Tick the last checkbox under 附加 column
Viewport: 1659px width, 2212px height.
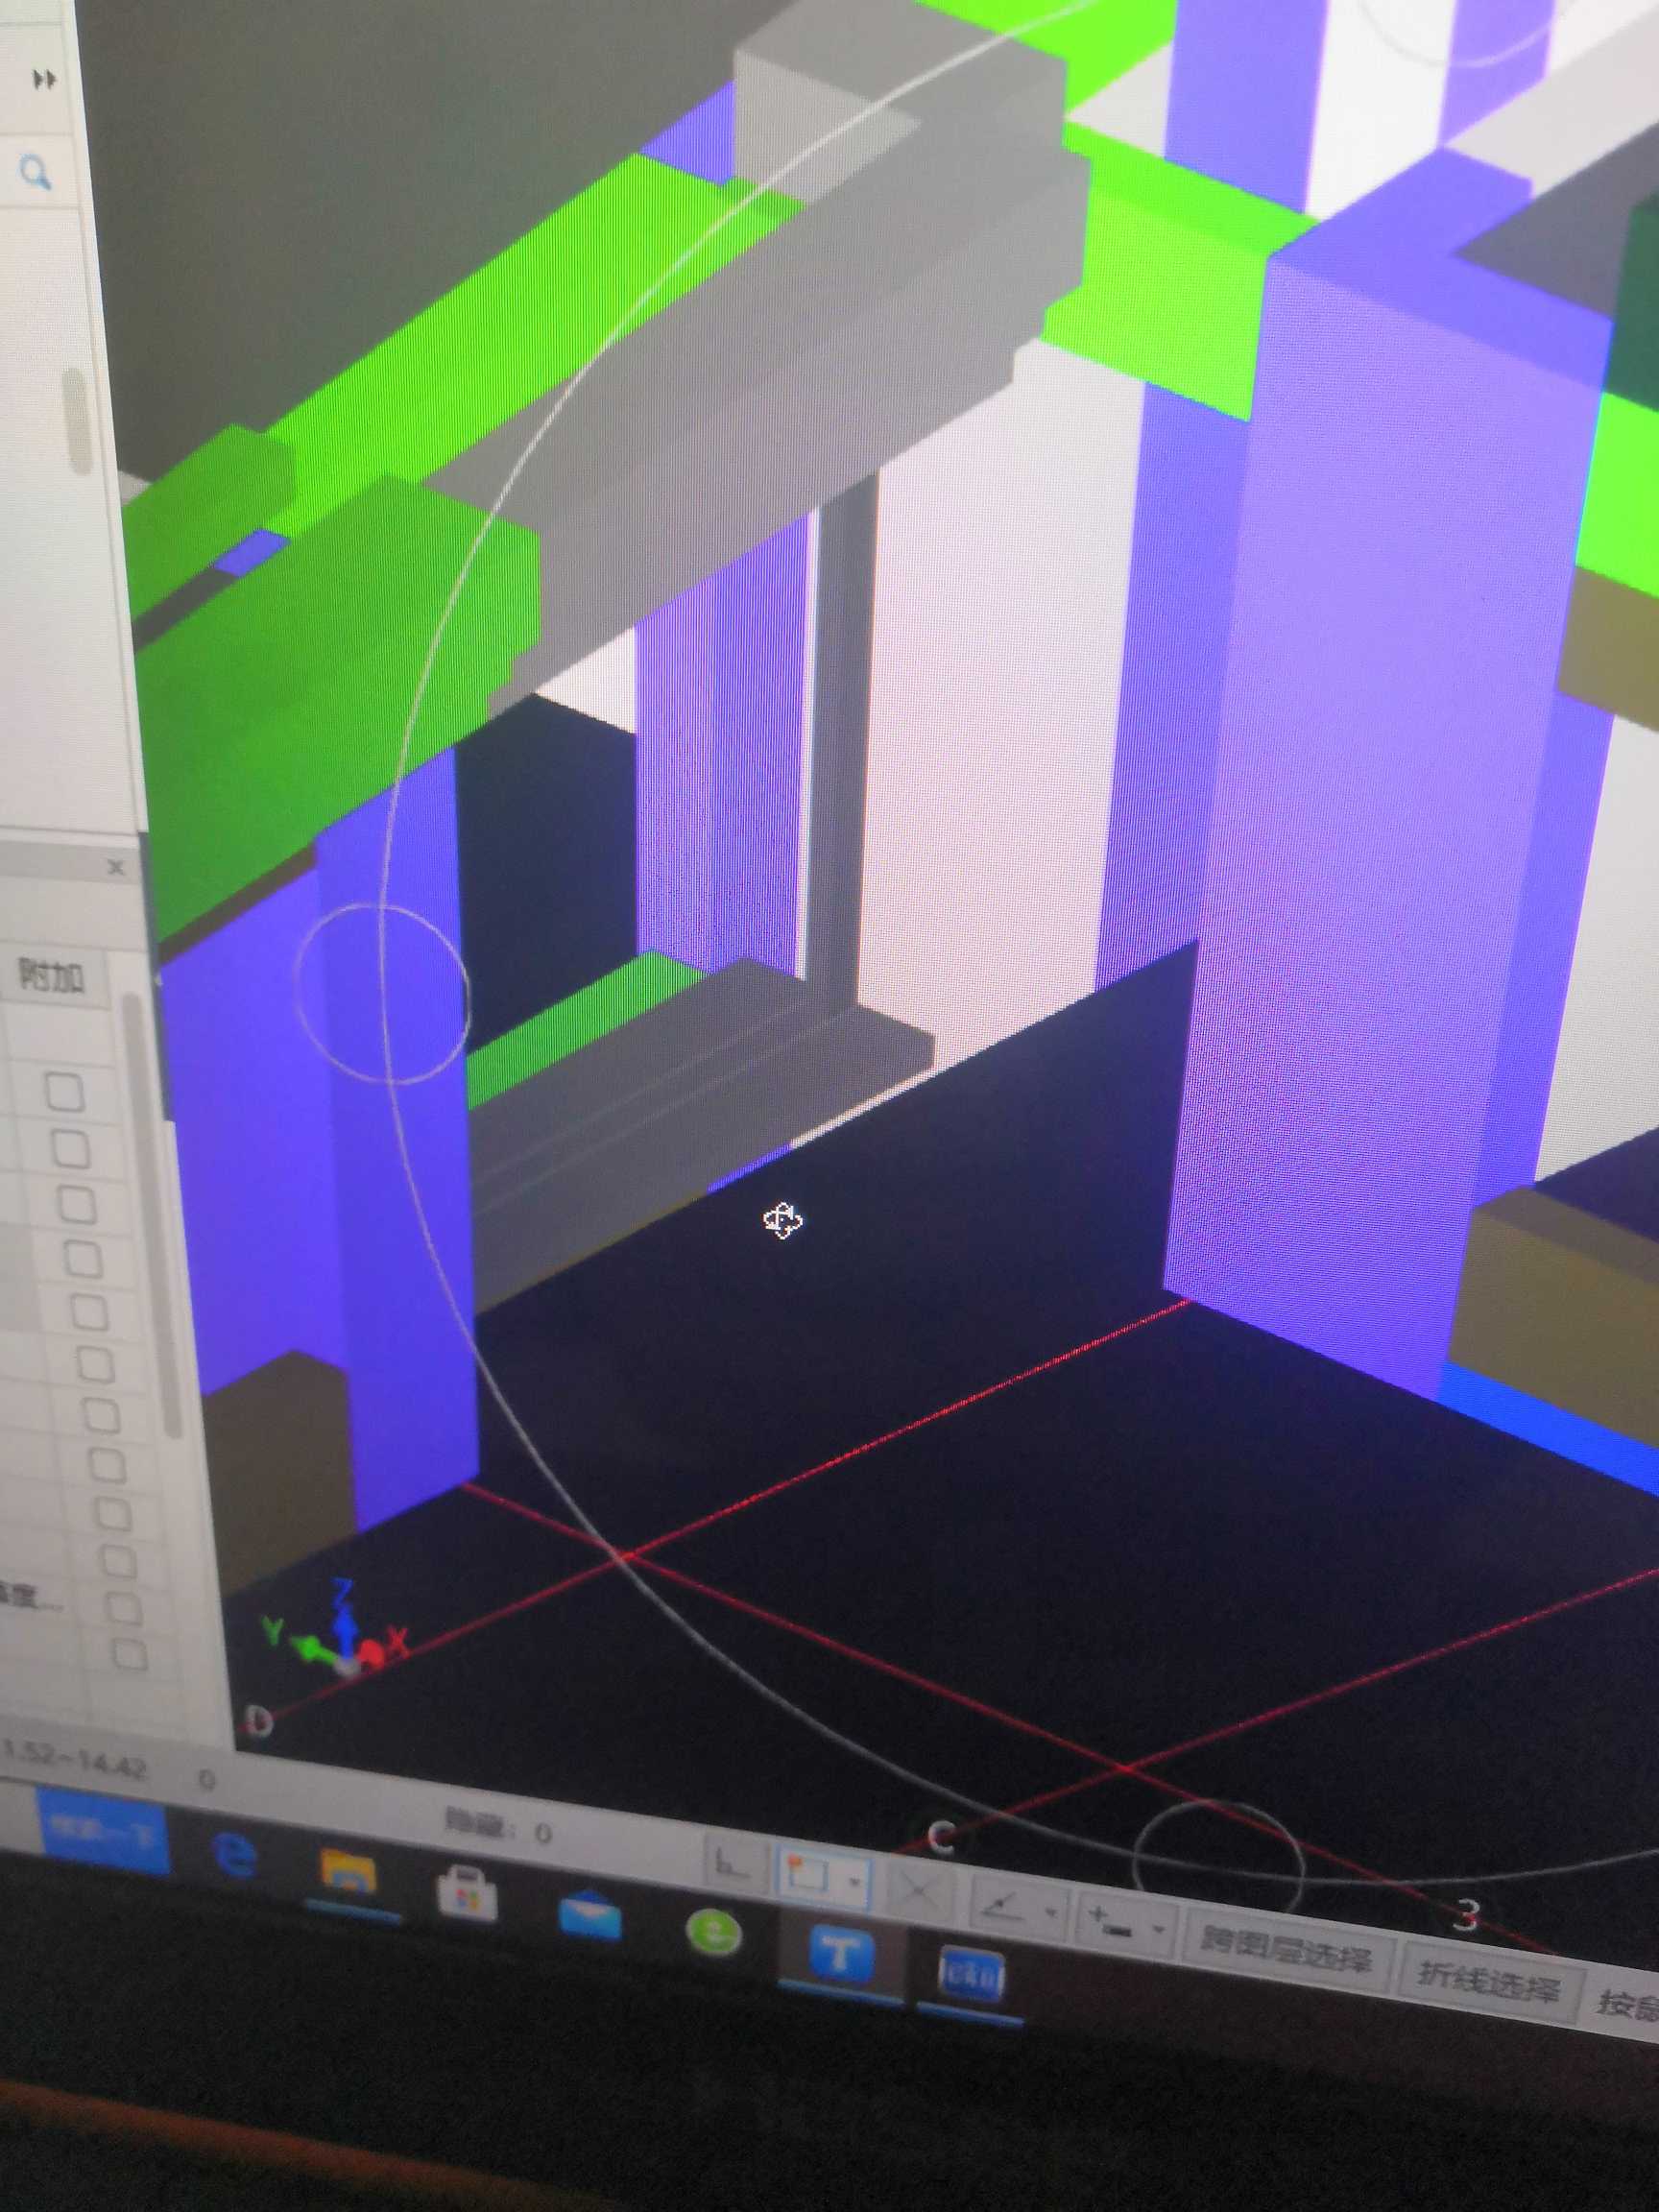[x=130, y=1655]
